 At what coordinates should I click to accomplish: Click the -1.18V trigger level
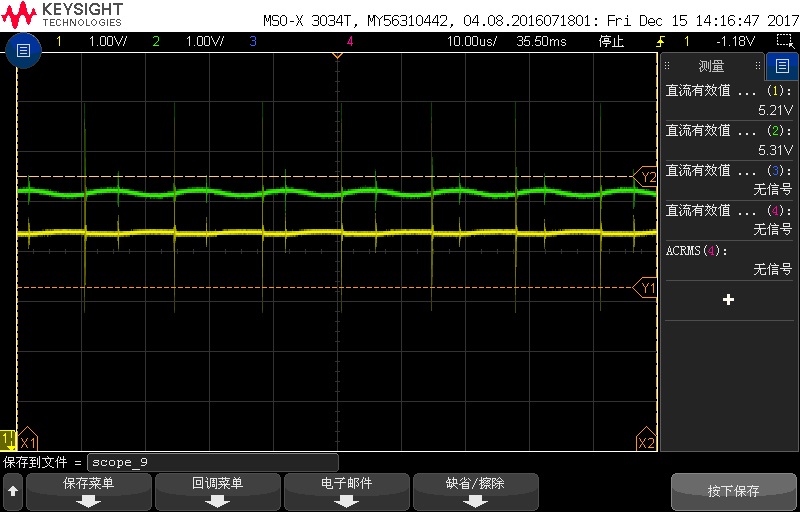pos(735,41)
